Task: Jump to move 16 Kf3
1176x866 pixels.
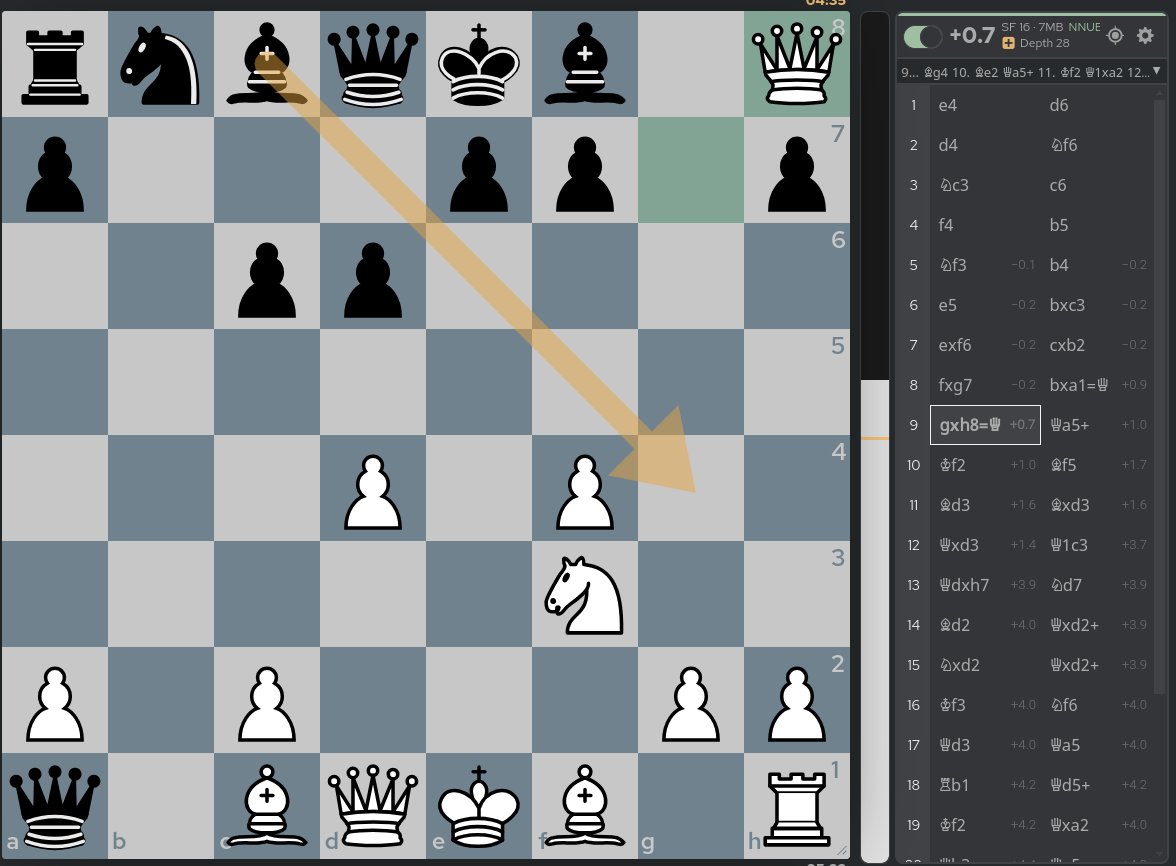Action: click(x=986, y=705)
